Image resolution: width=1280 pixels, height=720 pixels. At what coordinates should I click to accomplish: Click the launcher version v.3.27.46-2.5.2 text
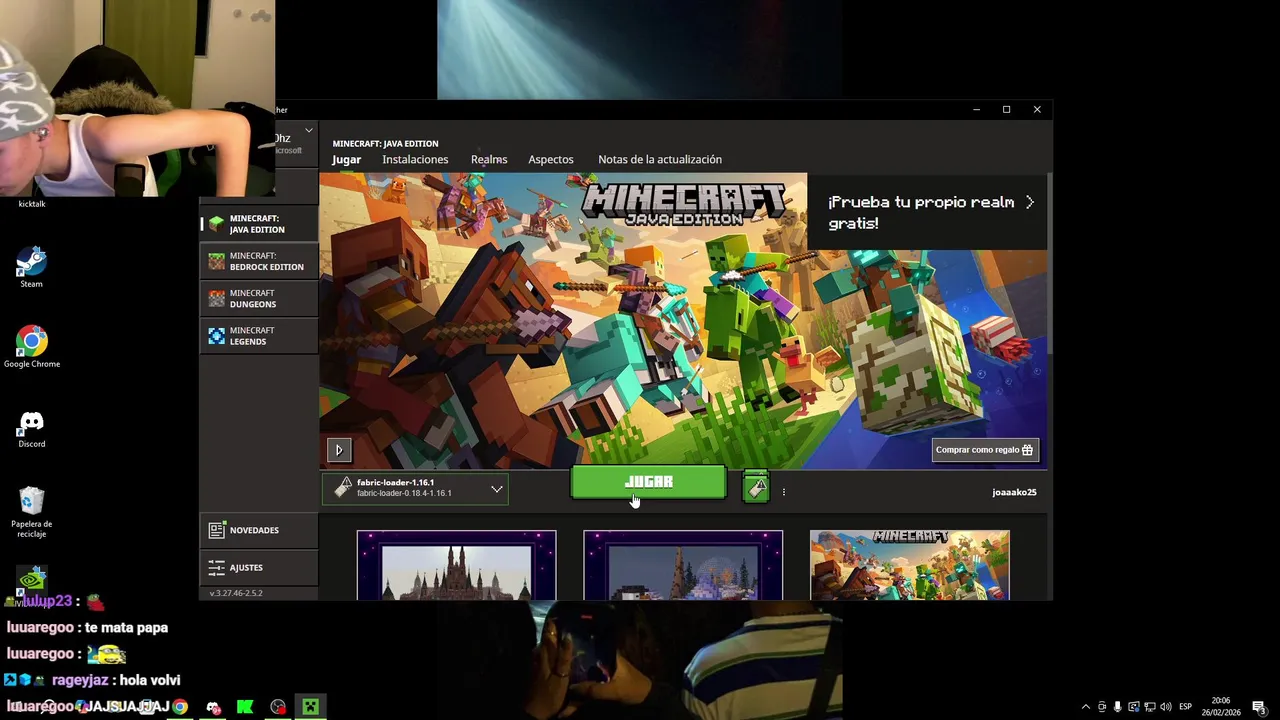point(236,593)
